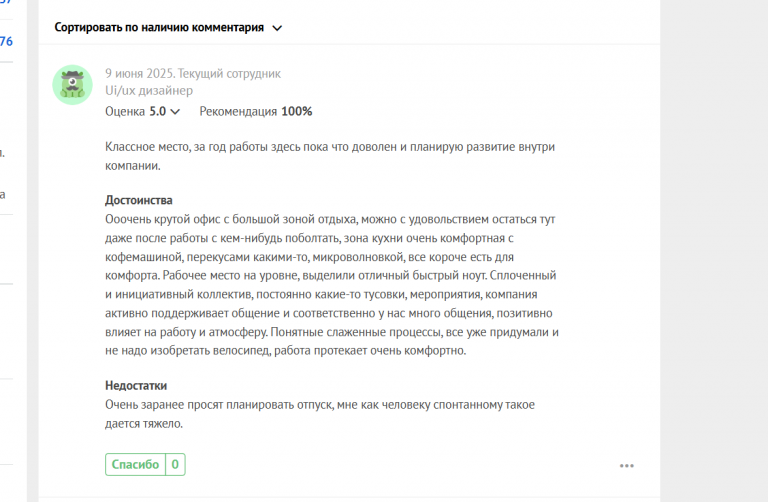Screen dimensions: 768x502
Task: Click the 'Недостатки' heading
Action: (x=136, y=386)
